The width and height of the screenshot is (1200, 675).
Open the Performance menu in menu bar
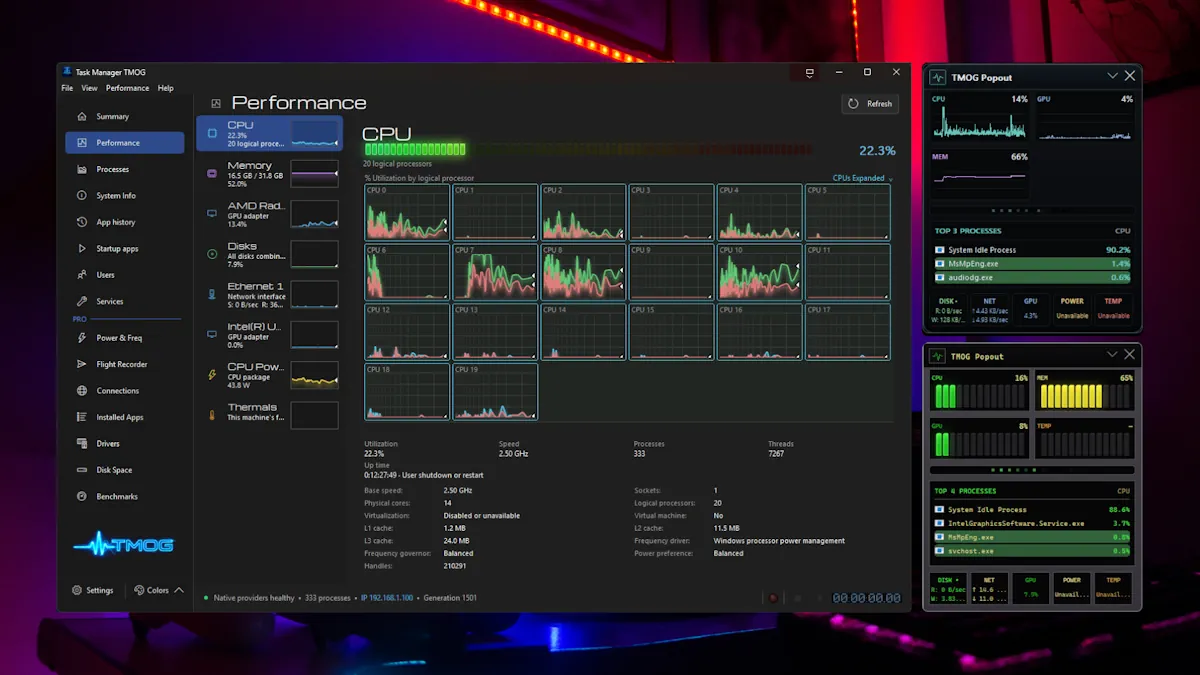[127, 88]
